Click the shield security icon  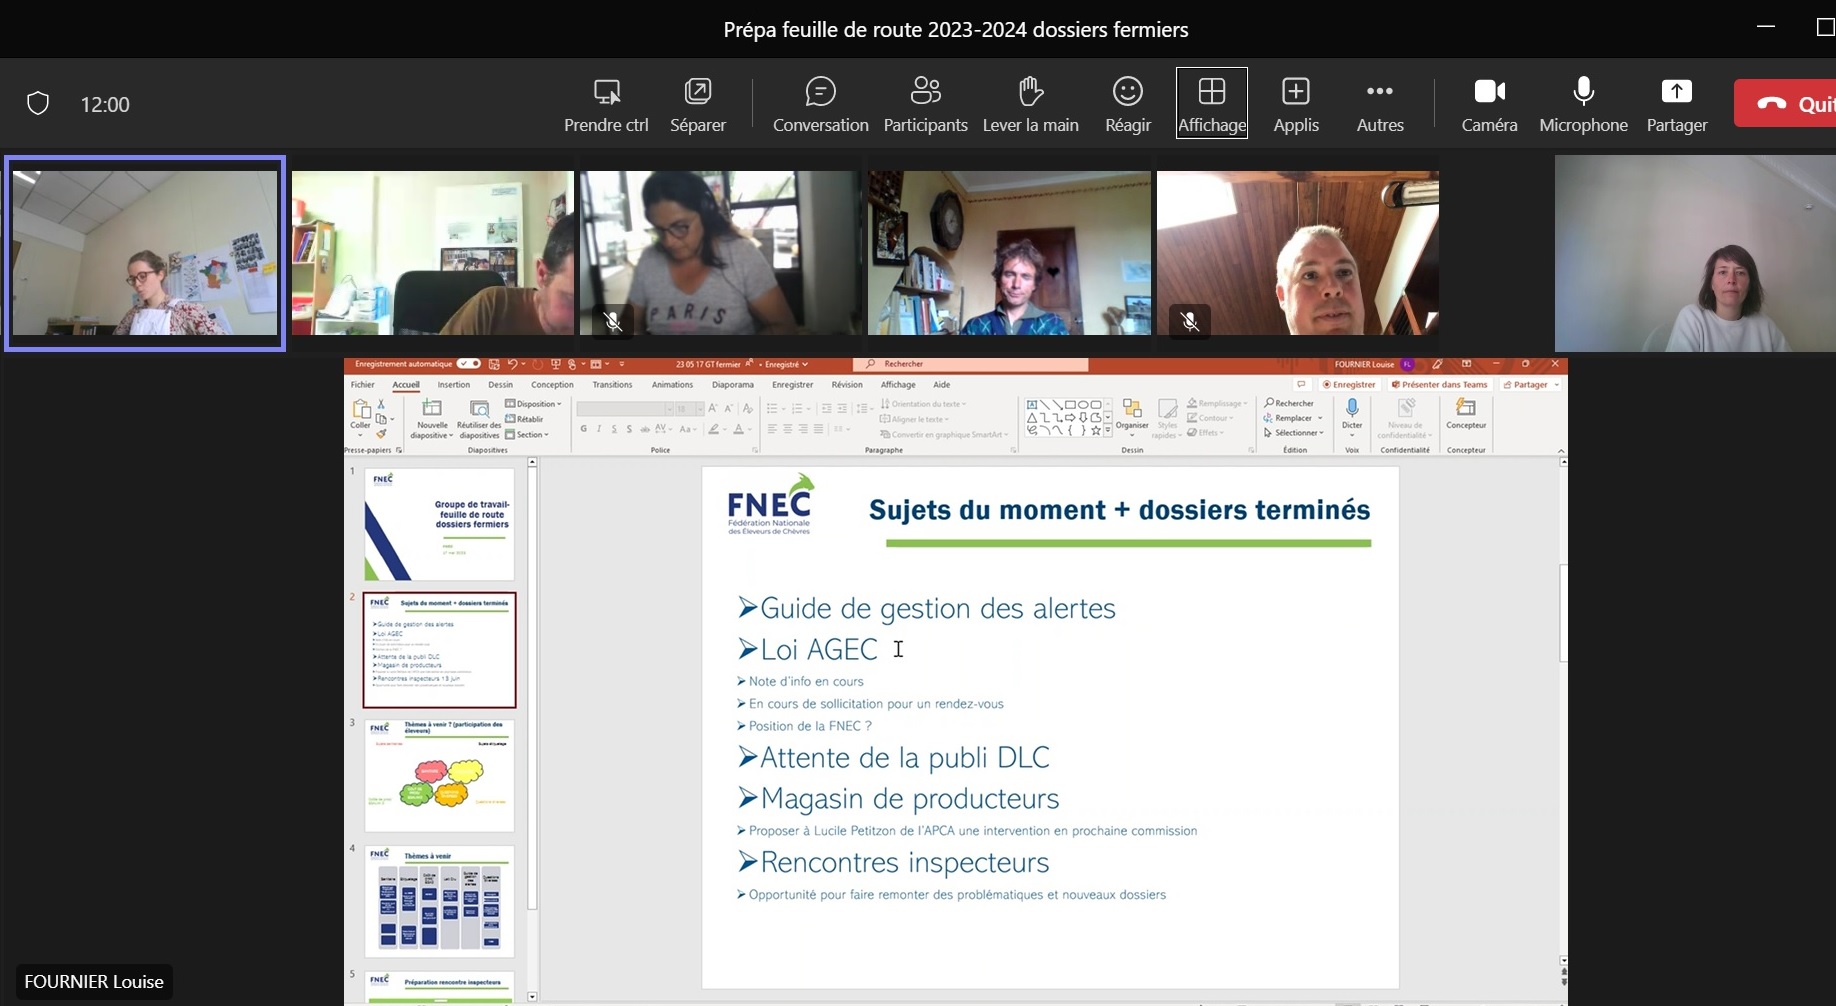[38, 104]
